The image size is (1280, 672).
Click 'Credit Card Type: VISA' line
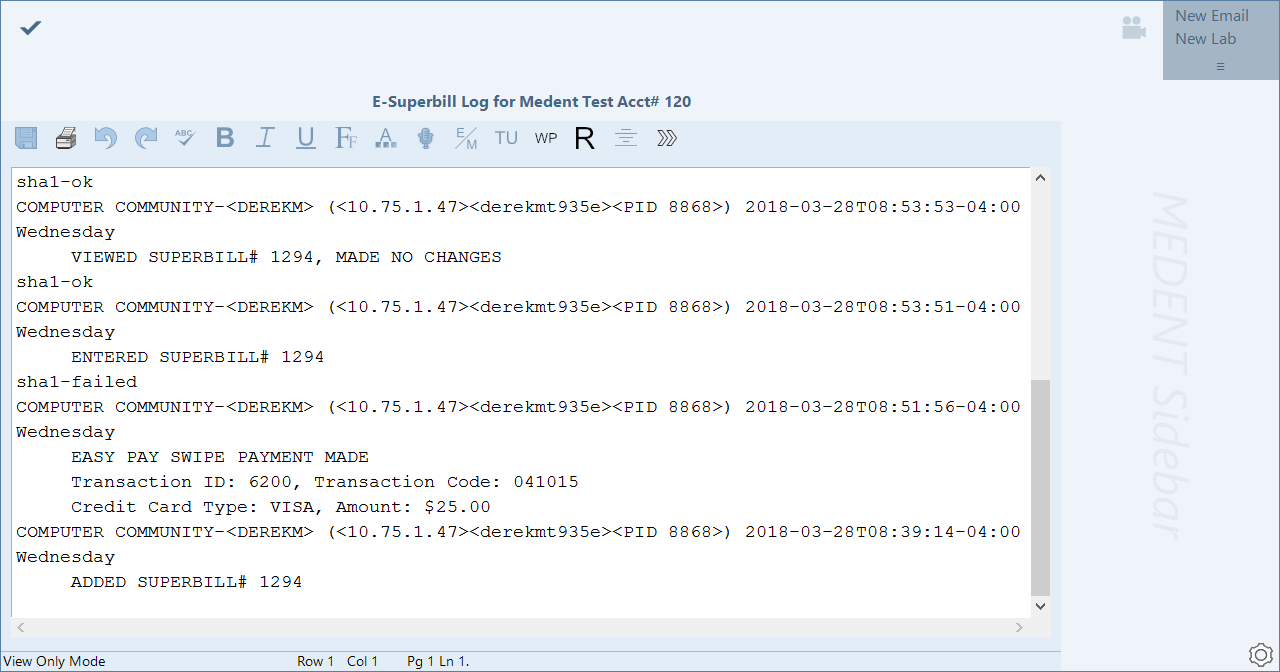[x=280, y=507]
